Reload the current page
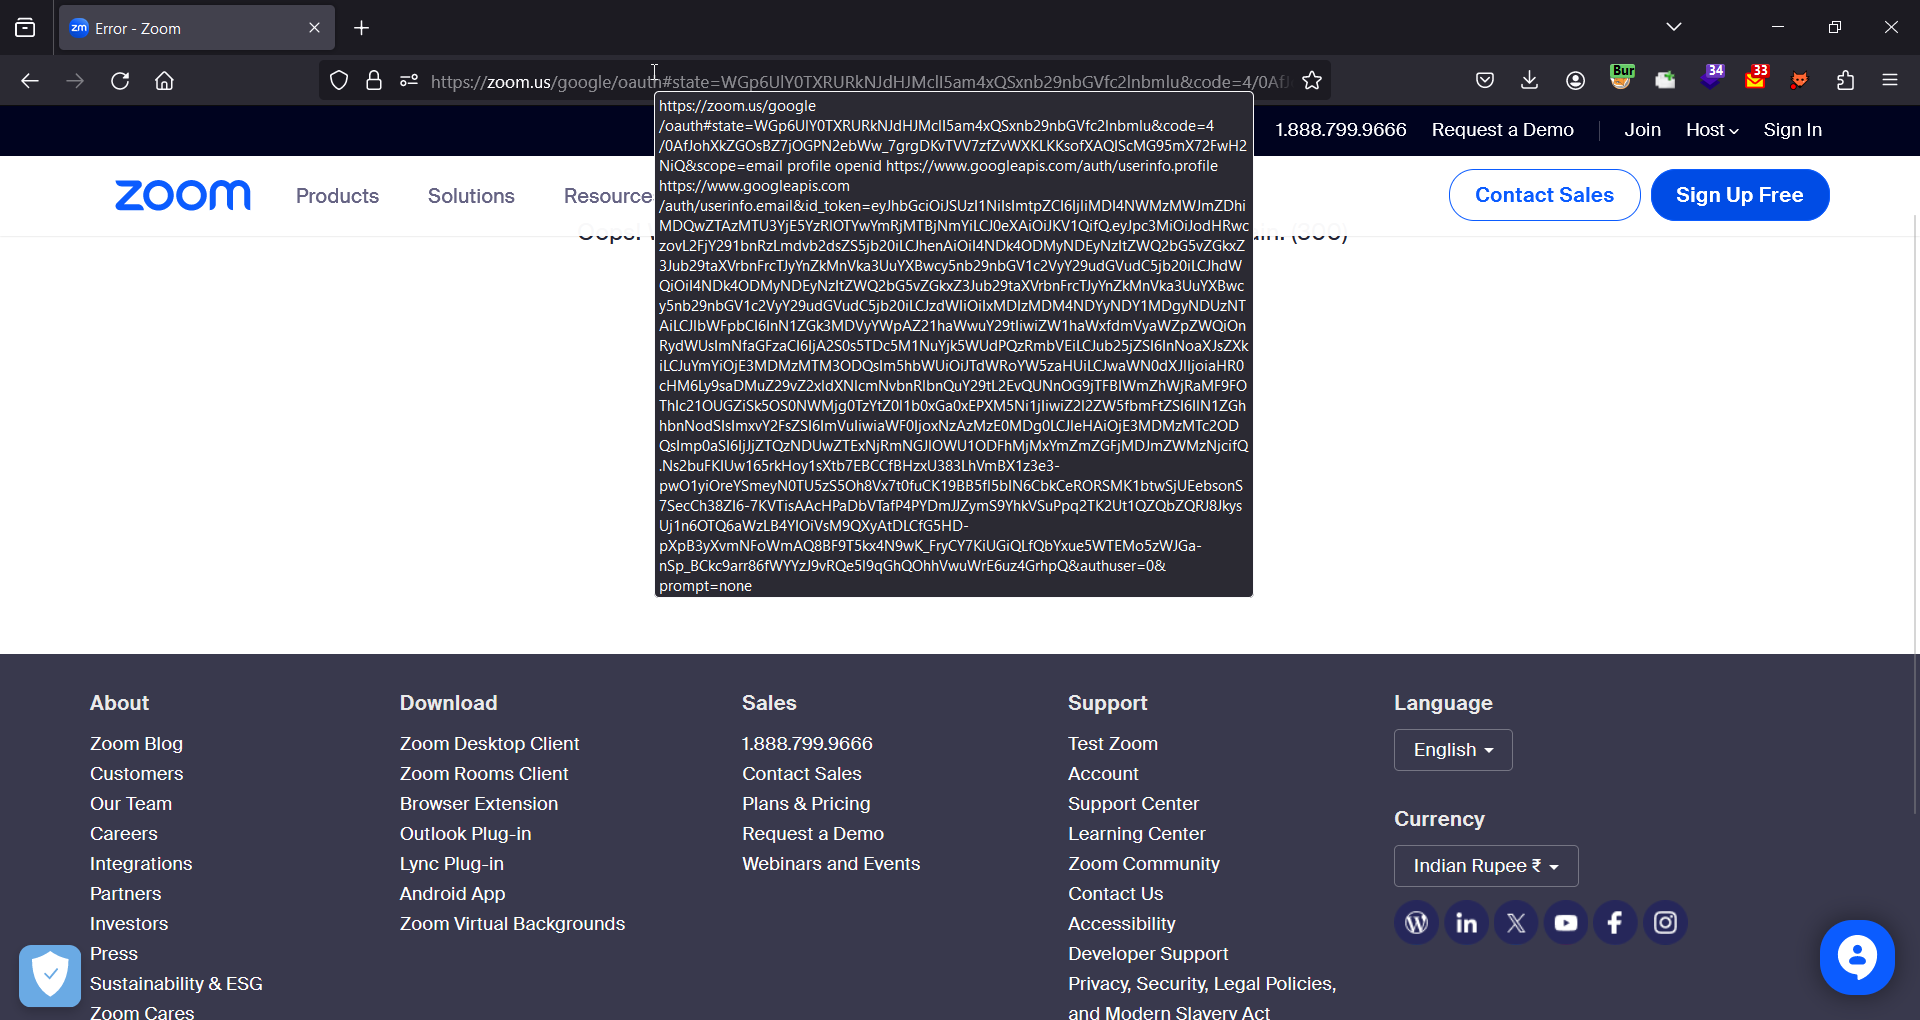1920x1020 pixels. pyautogui.click(x=120, y=81)
